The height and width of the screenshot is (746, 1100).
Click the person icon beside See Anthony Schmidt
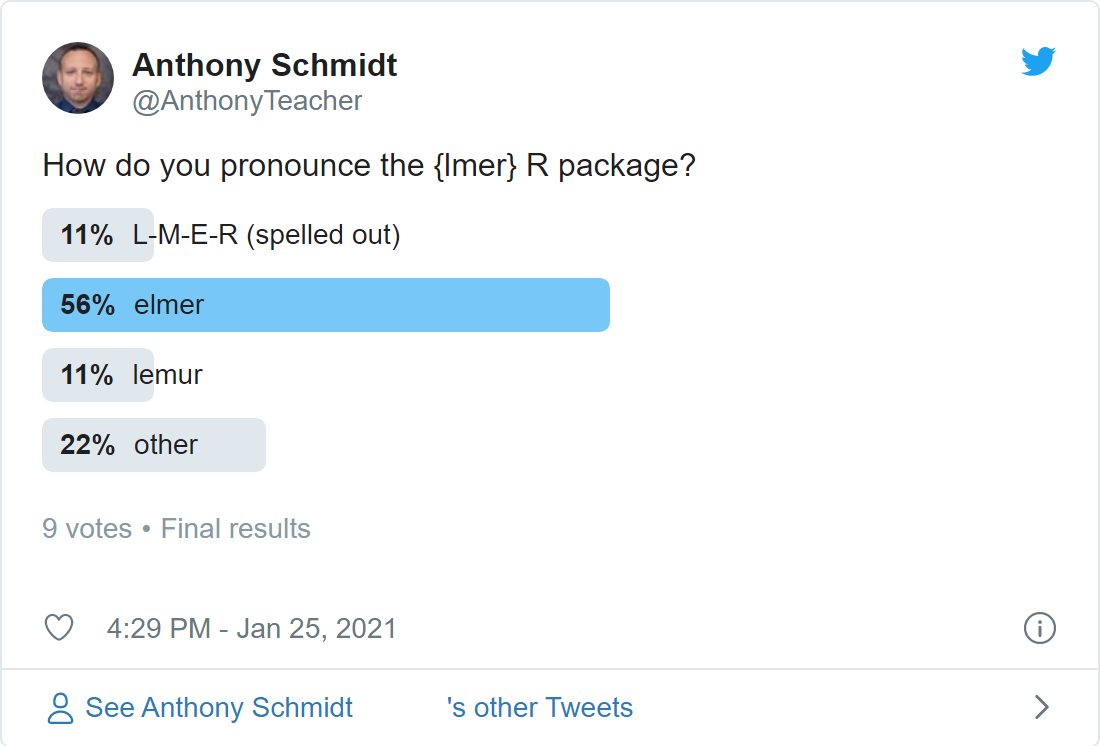(x=60, y=708)
